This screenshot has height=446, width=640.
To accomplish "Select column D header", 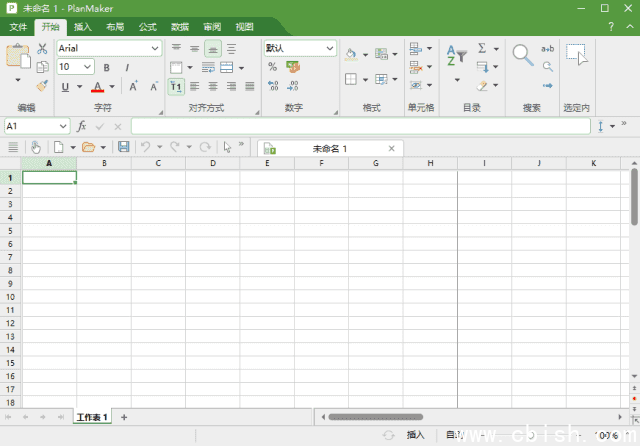I will point(213,163).
